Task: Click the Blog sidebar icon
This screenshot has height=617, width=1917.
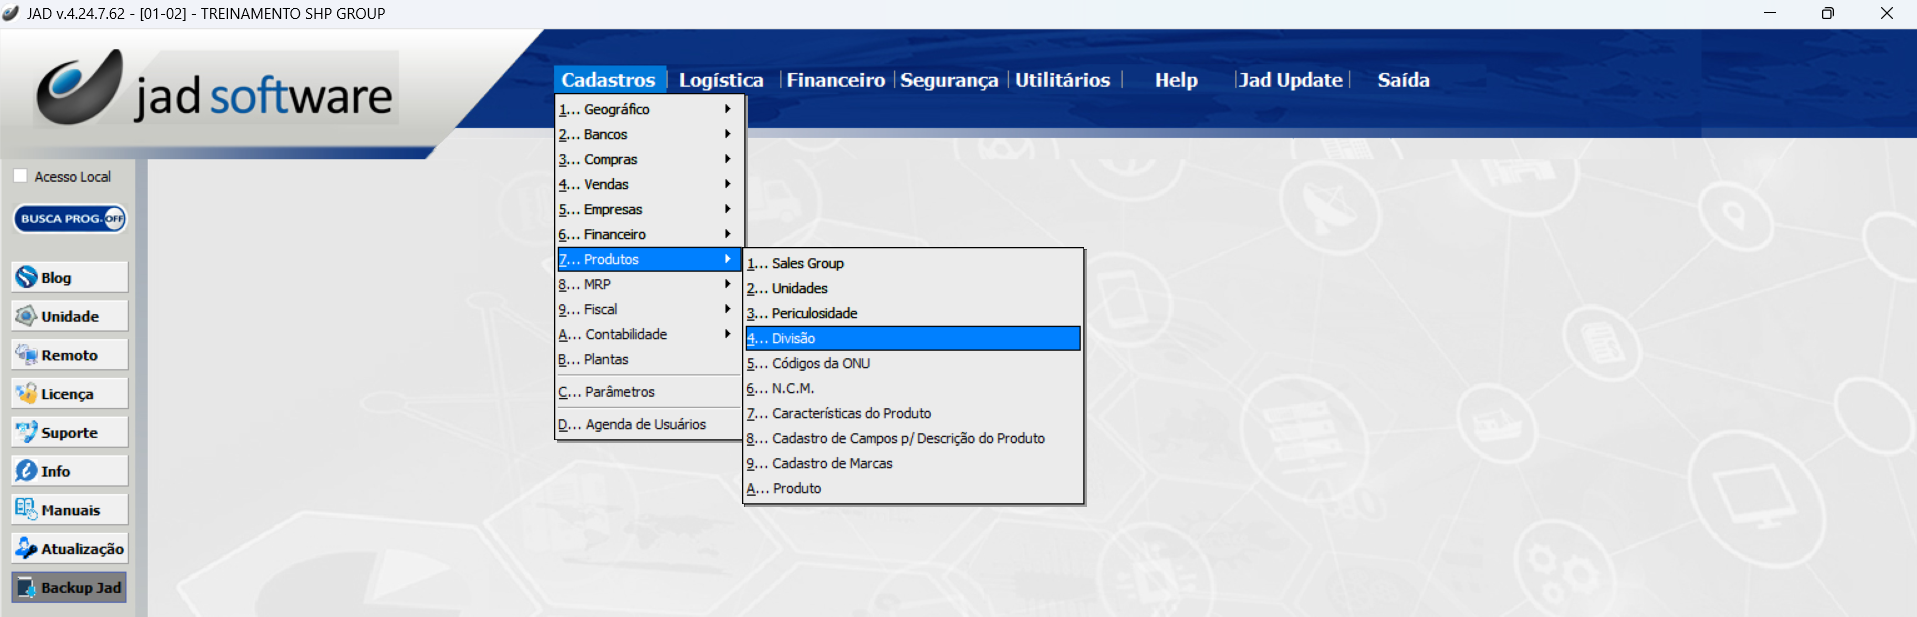Action: click(x=27, y=277)
